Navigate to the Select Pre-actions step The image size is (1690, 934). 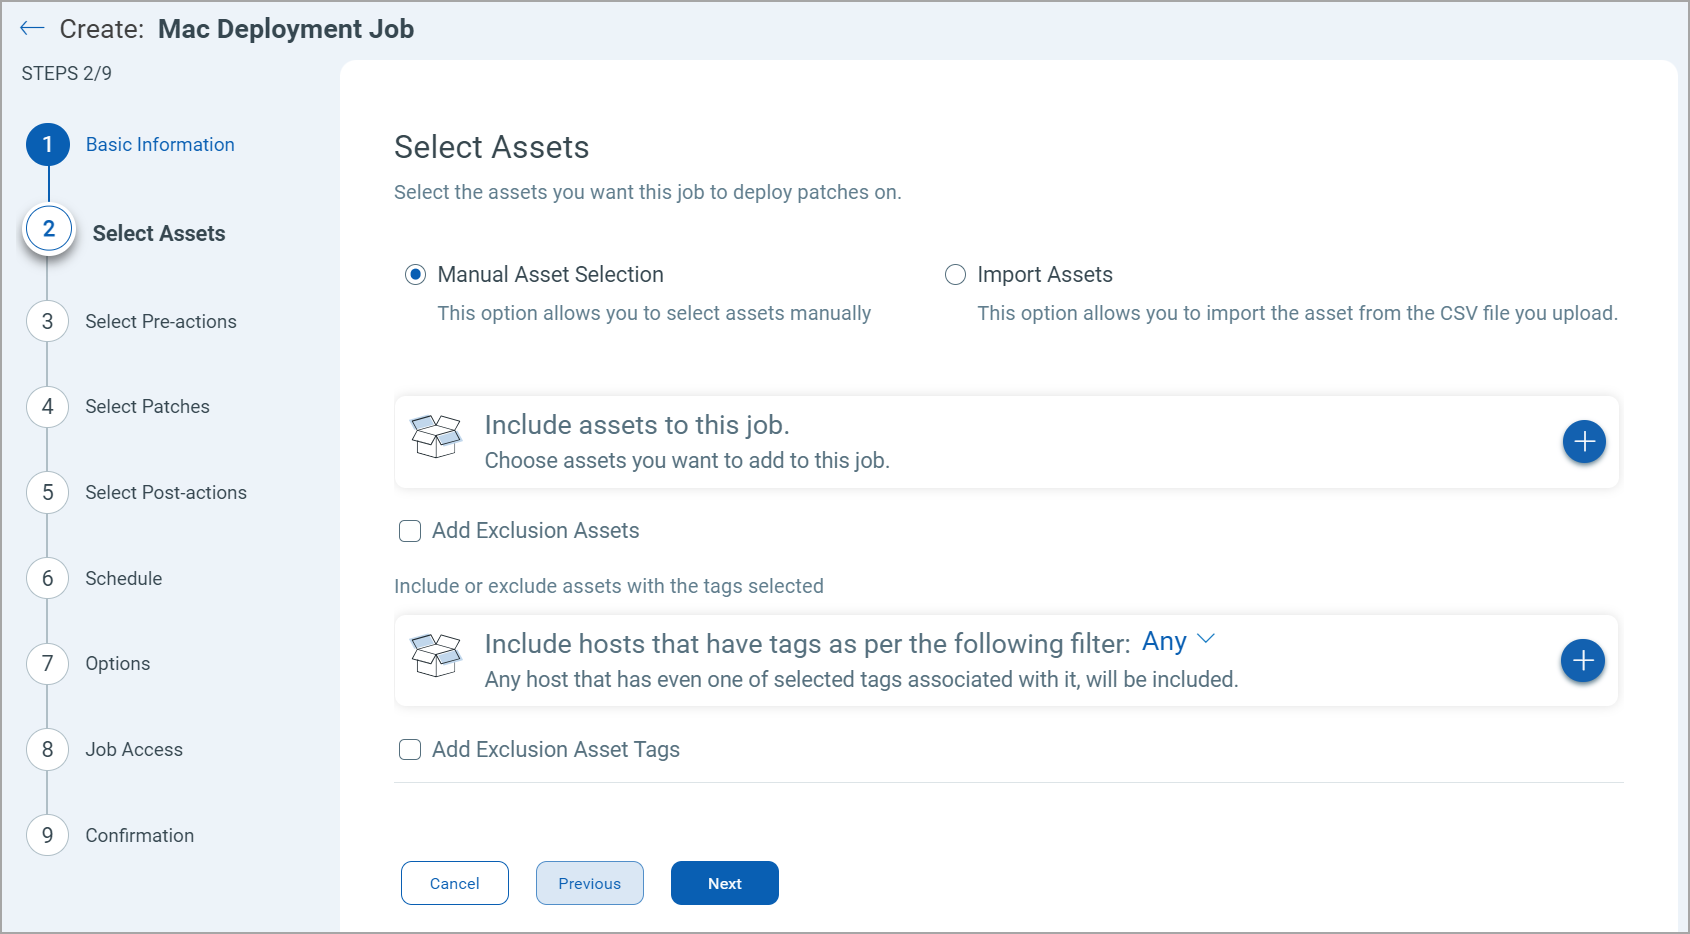click(x=47, y=321)
